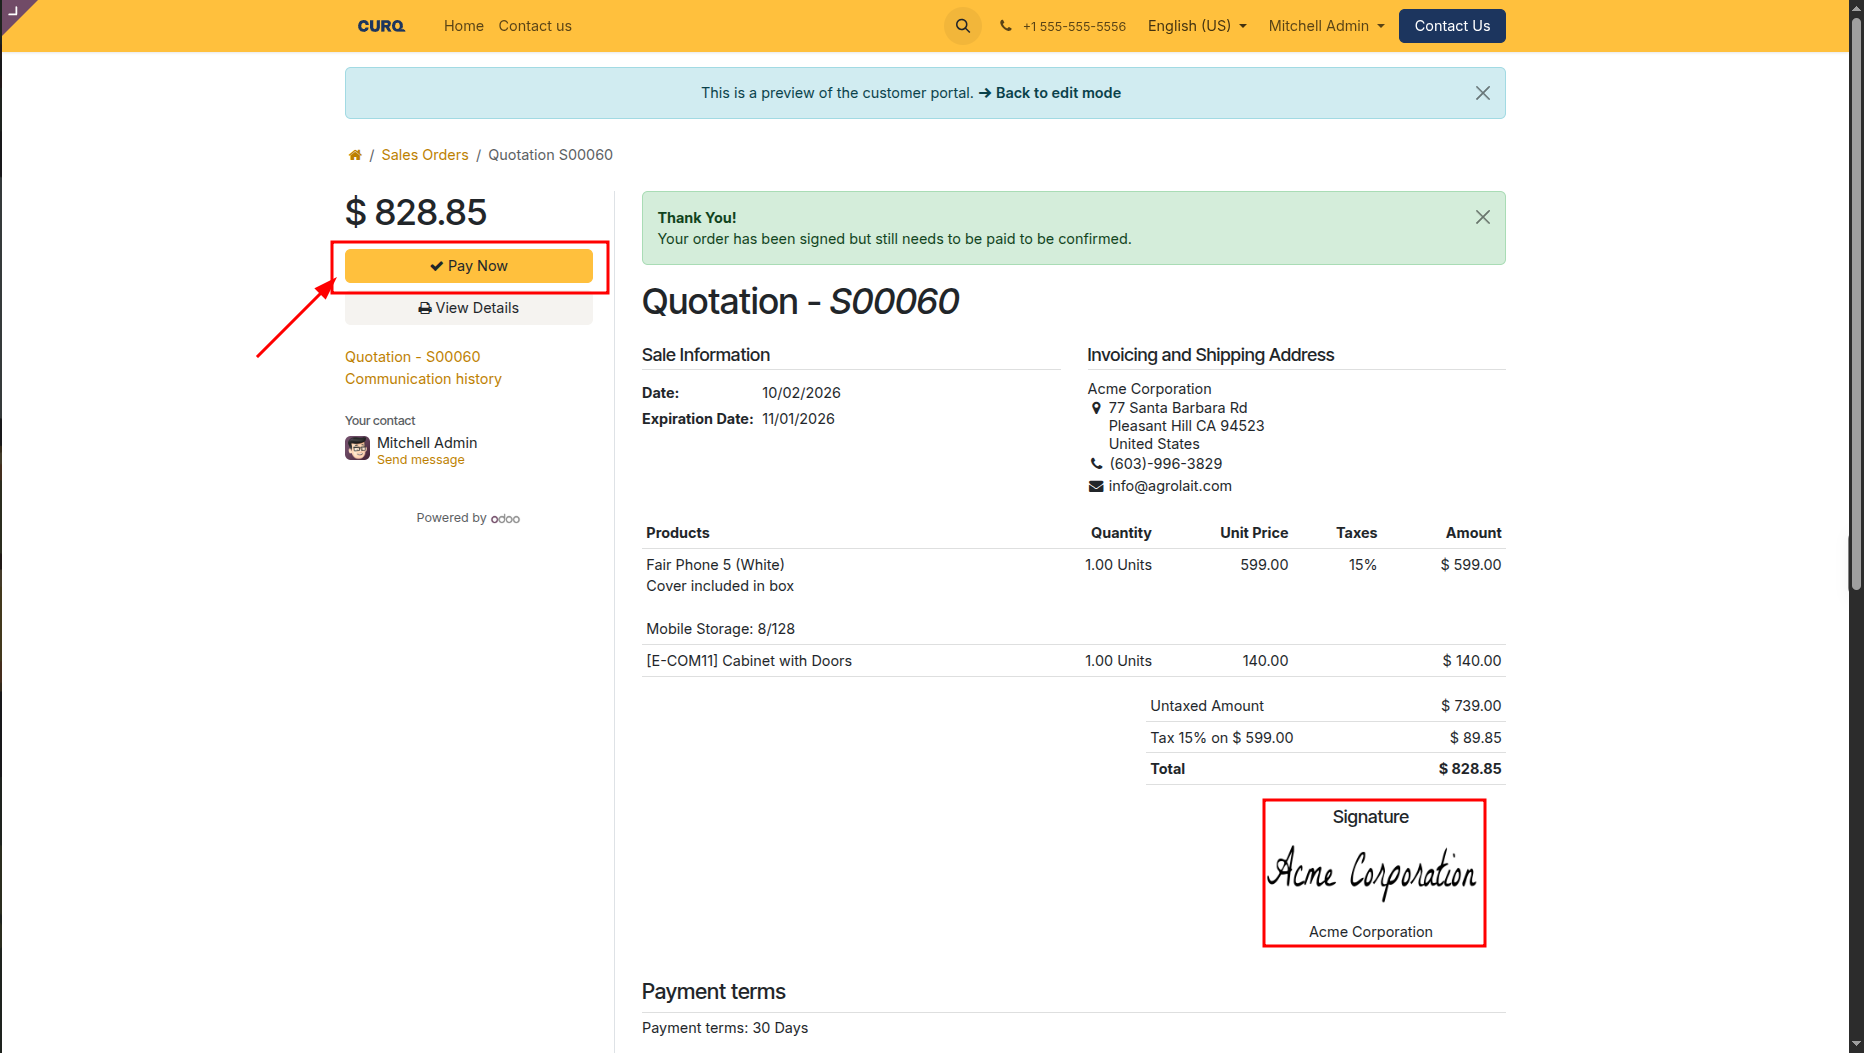Image resolution: width=1864 pixels, height=1053 pixels.
Task: Click the phone icon beside (603)-996-3829
Action: (1096, 464)
